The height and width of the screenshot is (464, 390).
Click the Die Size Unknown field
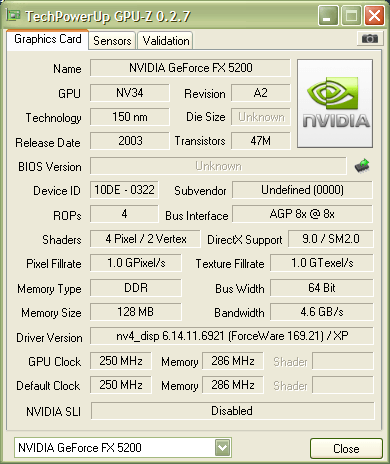click(x=261, y=117)
